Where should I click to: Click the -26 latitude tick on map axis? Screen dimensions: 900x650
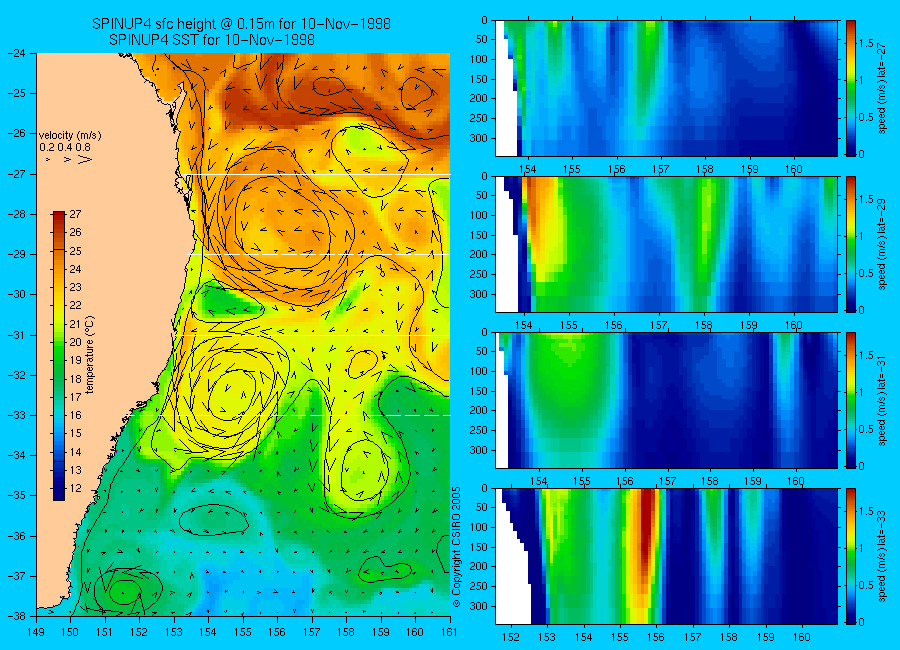[x=16, y=133]
